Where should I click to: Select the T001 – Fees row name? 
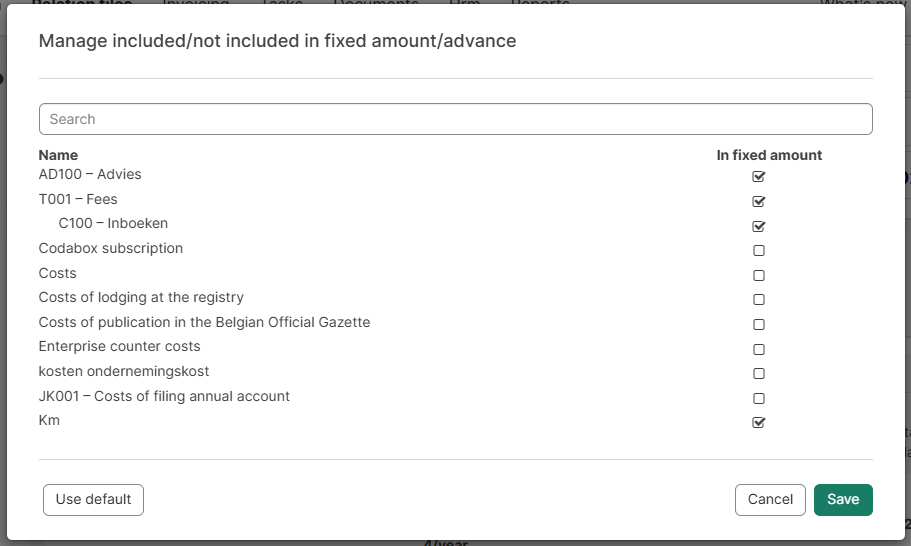[78, 199]
